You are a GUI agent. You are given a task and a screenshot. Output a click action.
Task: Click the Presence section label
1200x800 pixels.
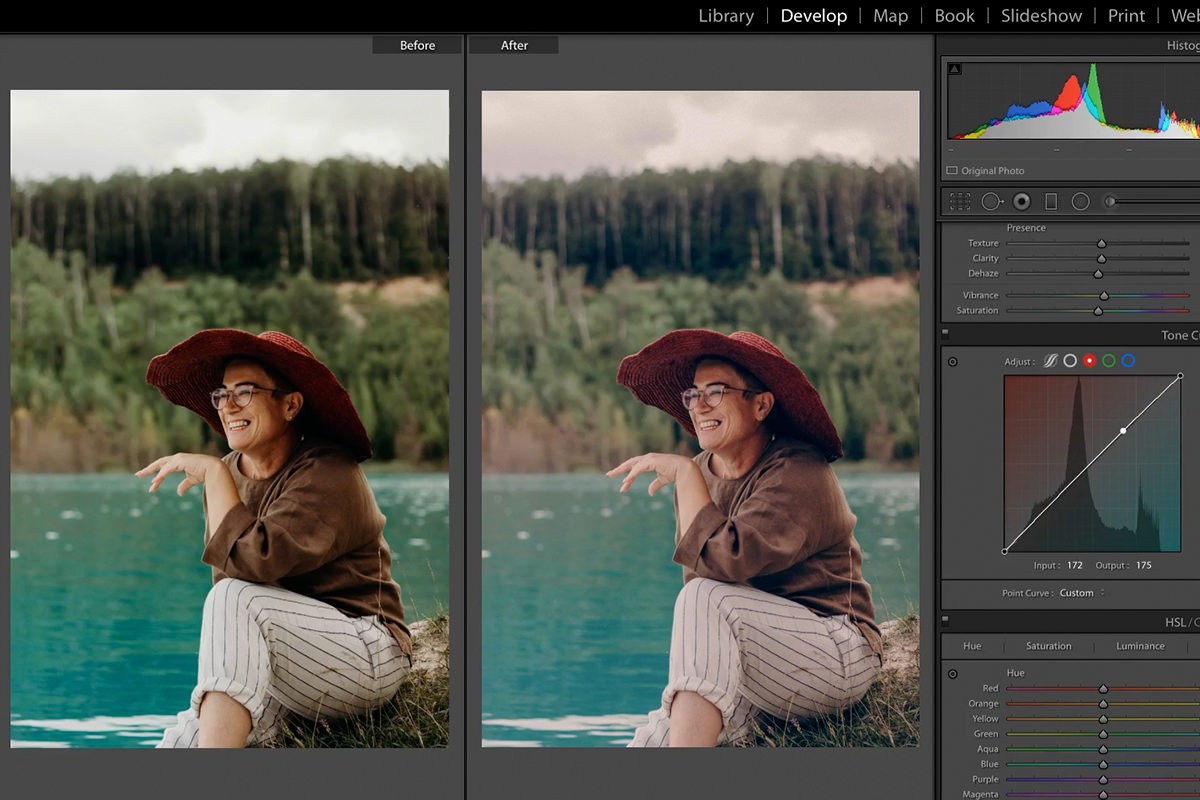pyautogui.click(x=1026, y=228)
